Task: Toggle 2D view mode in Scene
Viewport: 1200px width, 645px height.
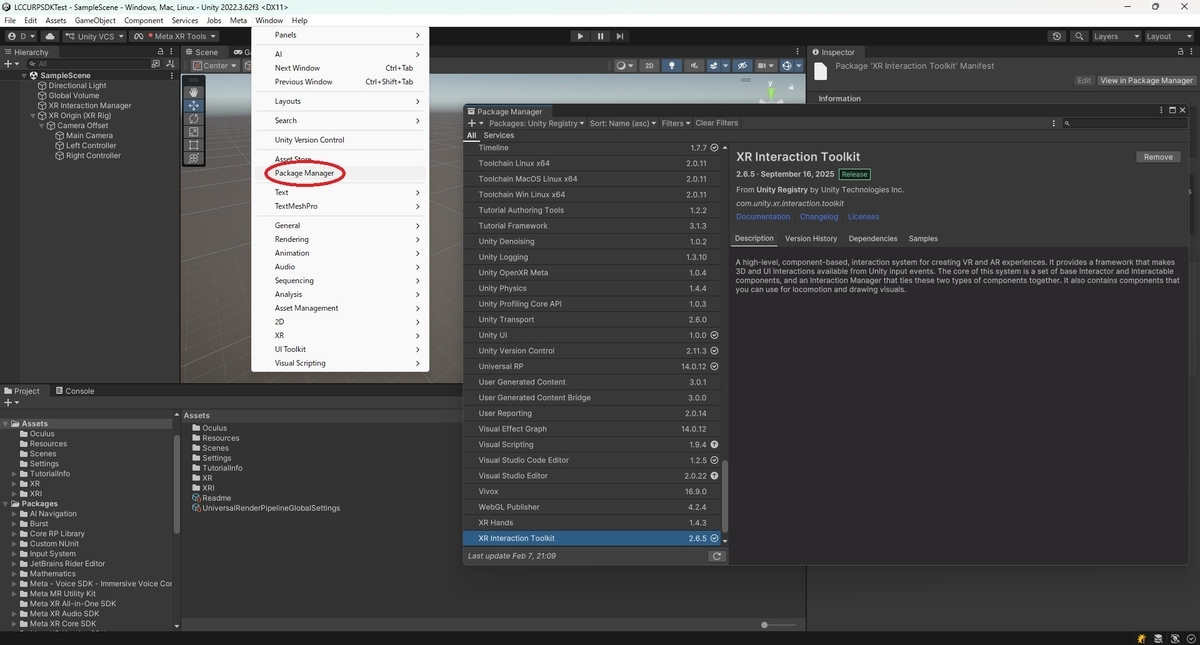Action: tap(649, 66)
